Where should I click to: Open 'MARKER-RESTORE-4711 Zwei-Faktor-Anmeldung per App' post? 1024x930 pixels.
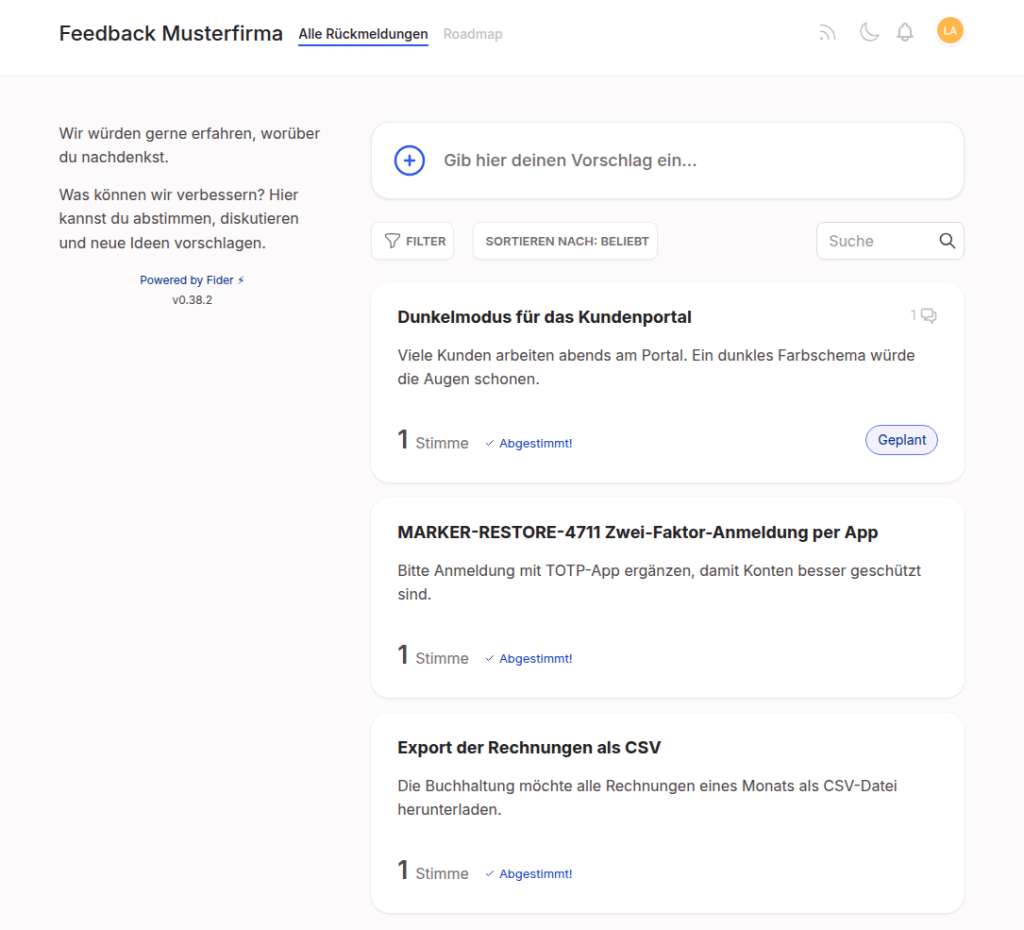coord(637,532)
